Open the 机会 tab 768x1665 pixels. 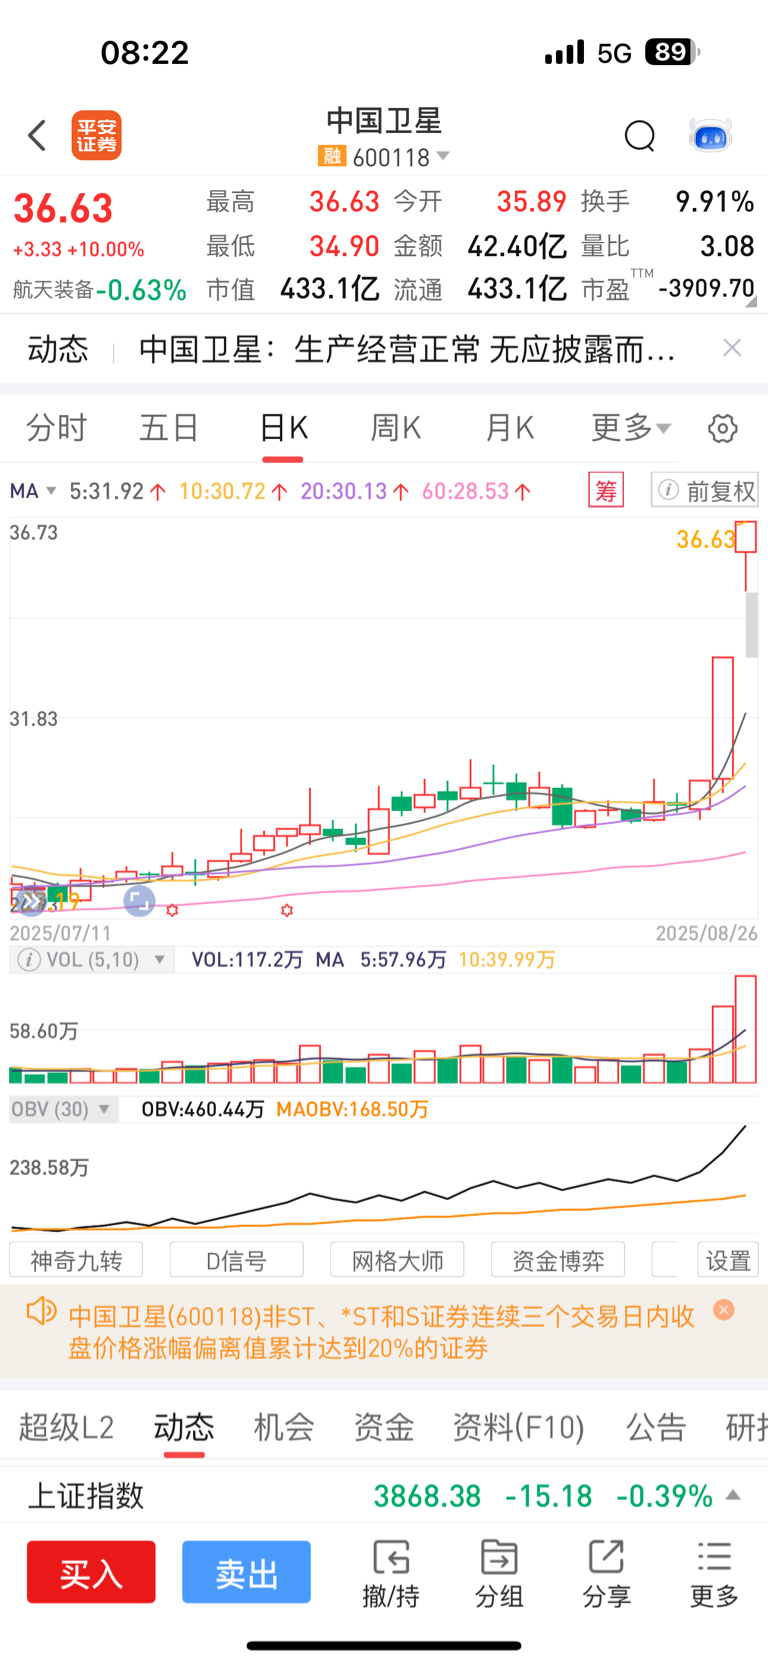(x=284, y=1427)
